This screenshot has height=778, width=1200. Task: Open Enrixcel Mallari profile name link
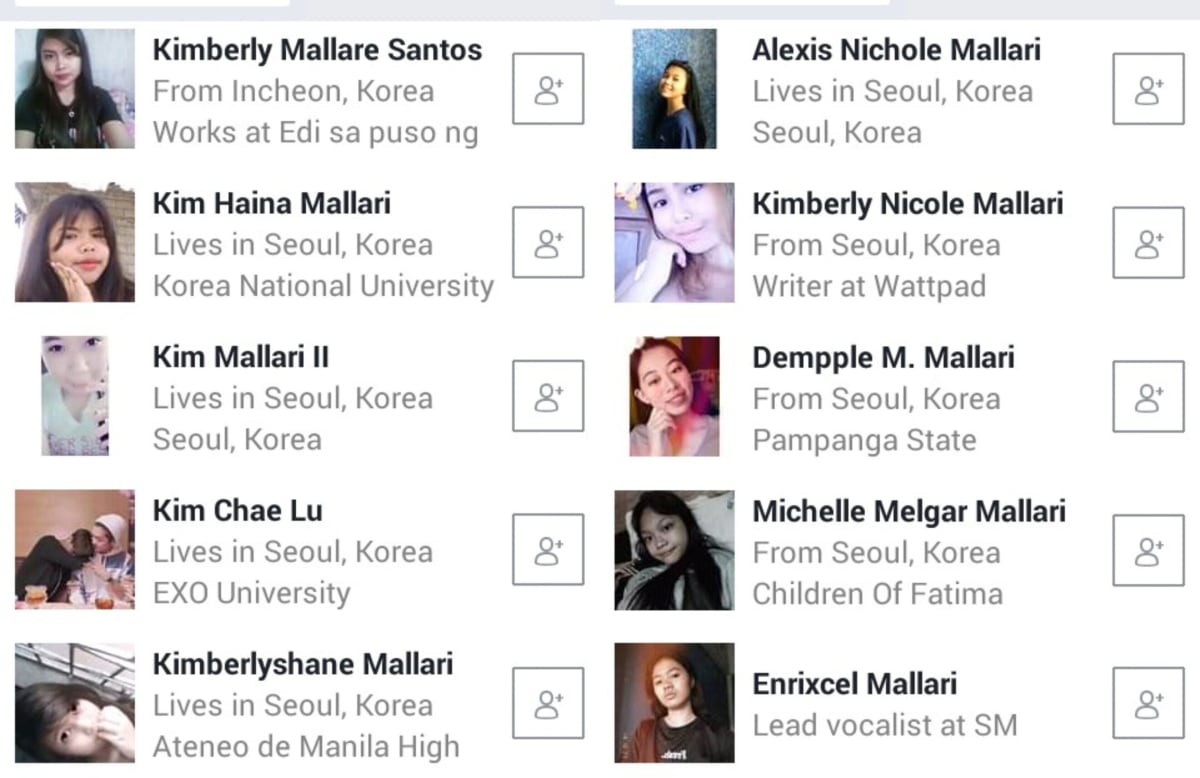[855, 684]
